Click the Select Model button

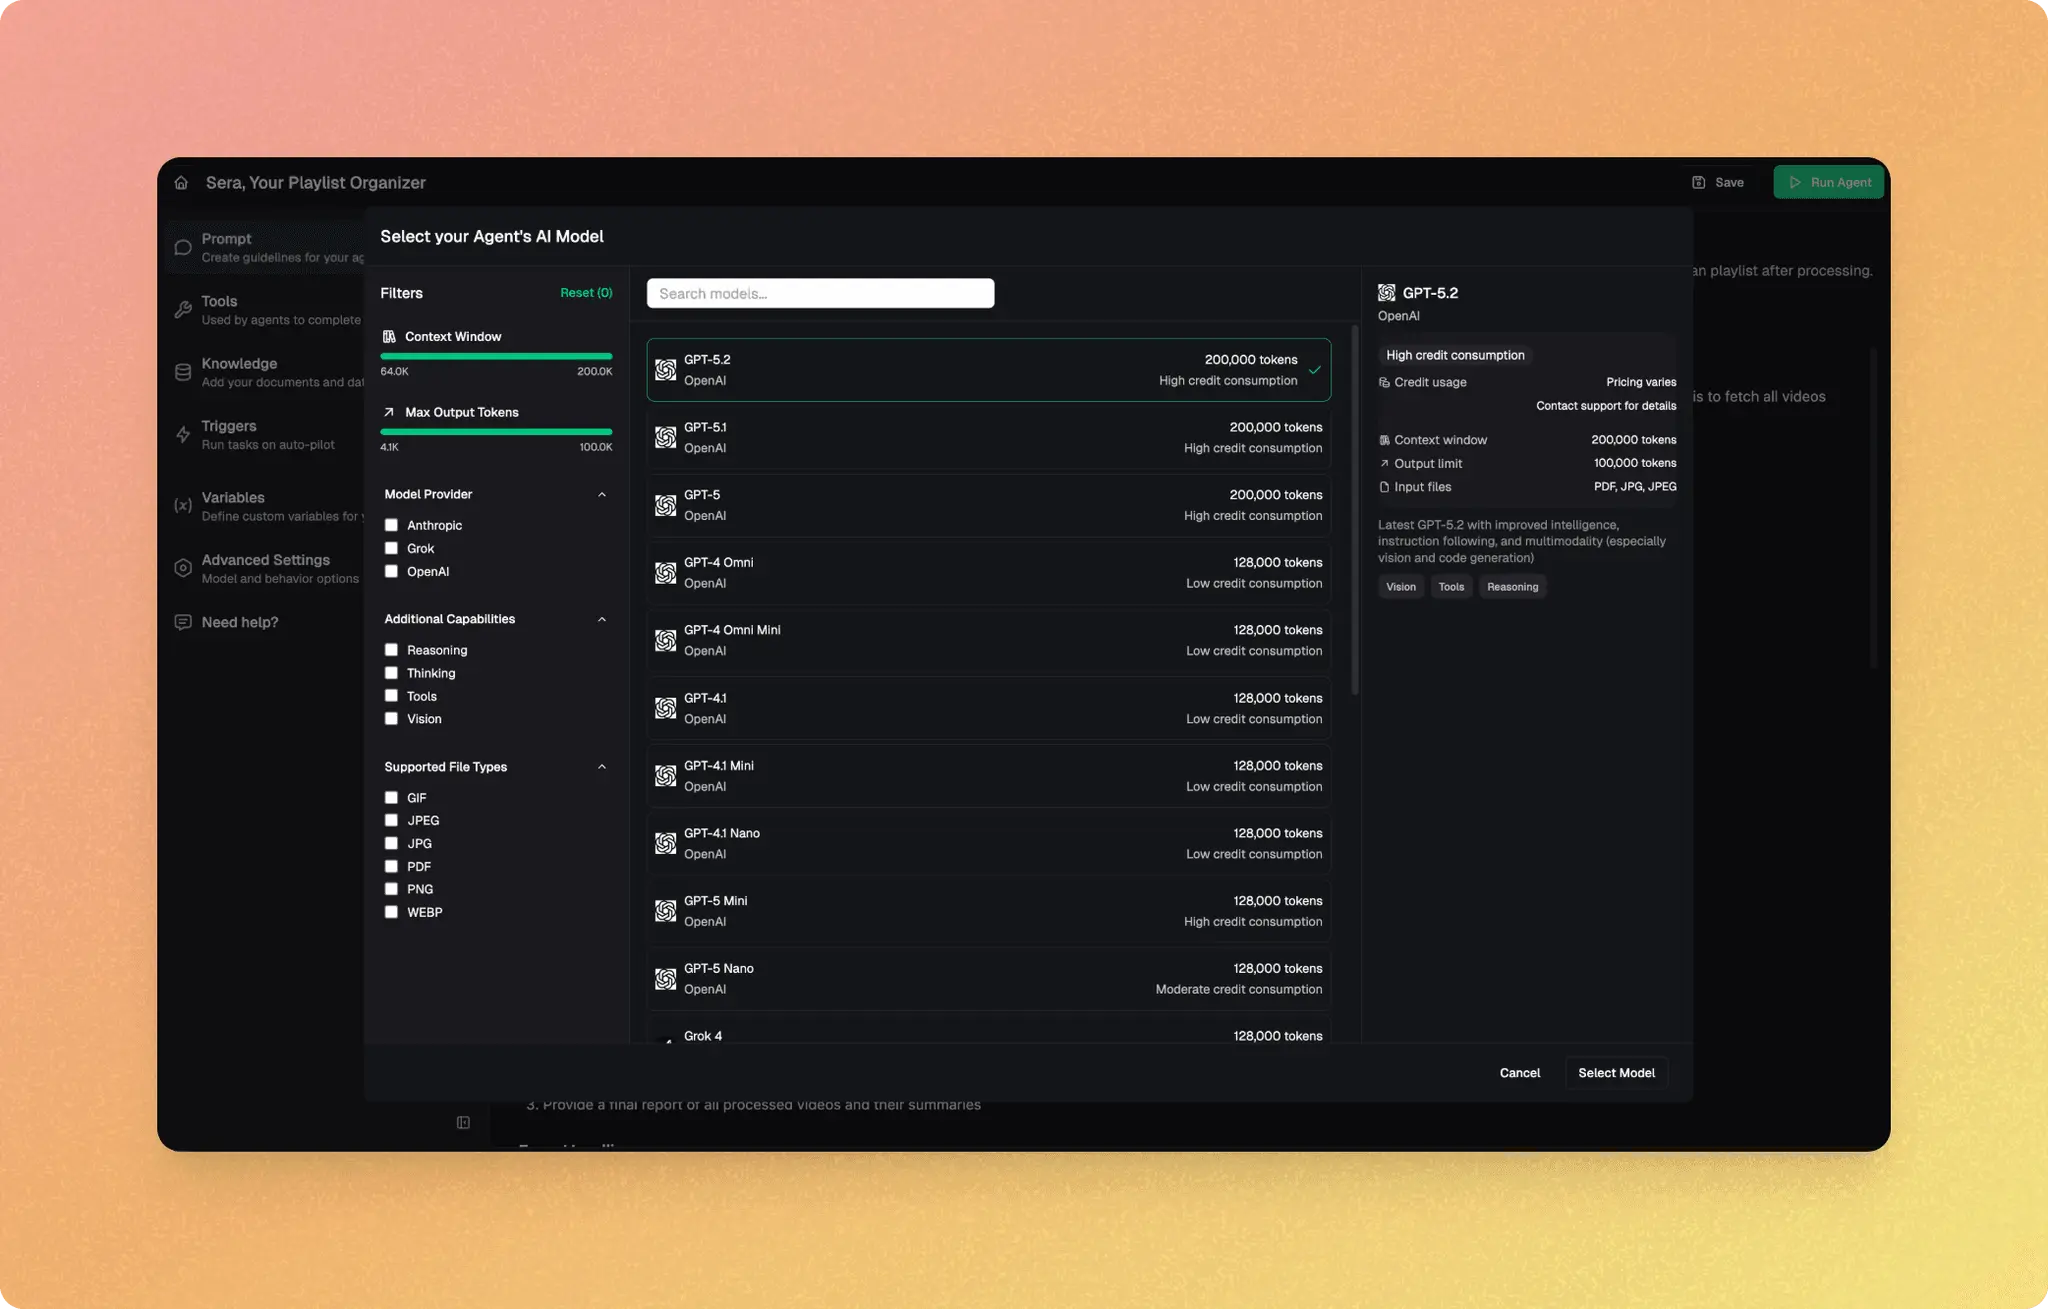[1616, 1073]
